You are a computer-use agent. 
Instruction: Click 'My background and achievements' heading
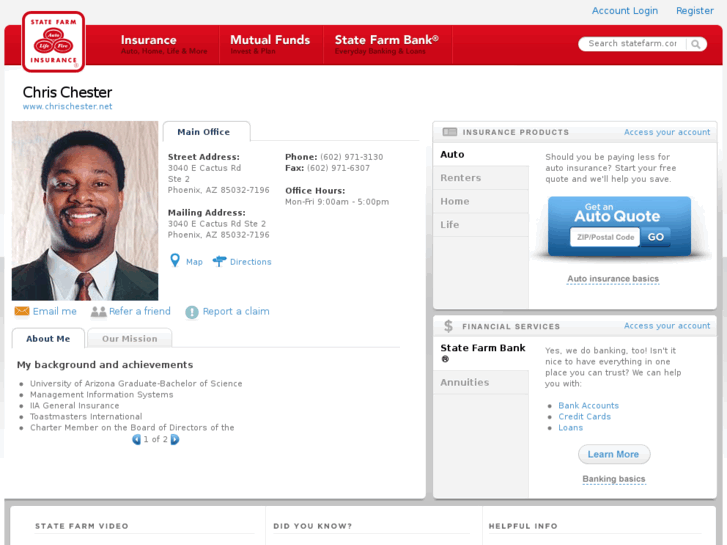pyautogui.click(x=105, y=365)
